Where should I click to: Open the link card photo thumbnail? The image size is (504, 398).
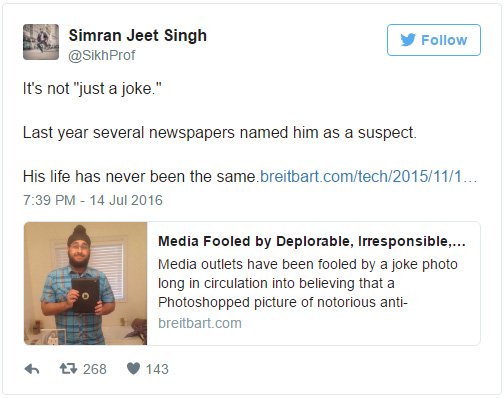coord(85,283)
